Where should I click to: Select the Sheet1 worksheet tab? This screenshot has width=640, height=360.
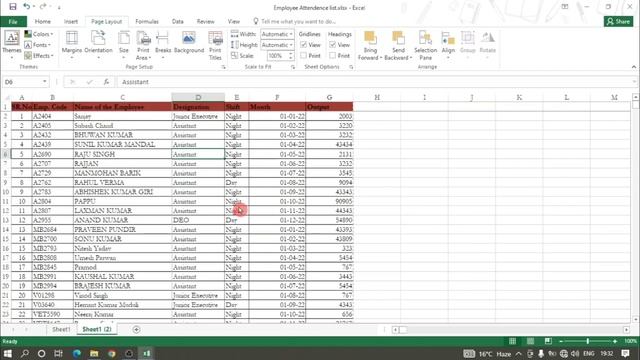click(61, 329)
